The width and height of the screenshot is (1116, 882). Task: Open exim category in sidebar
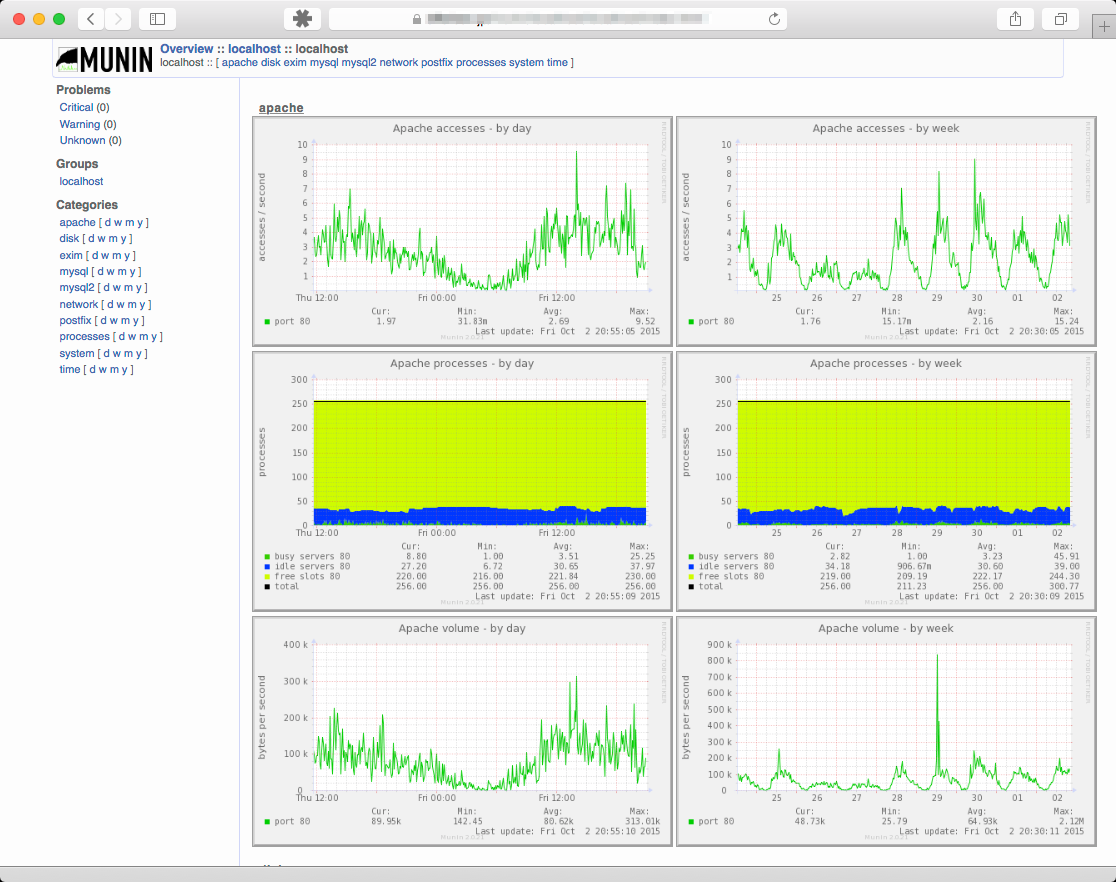71,256
